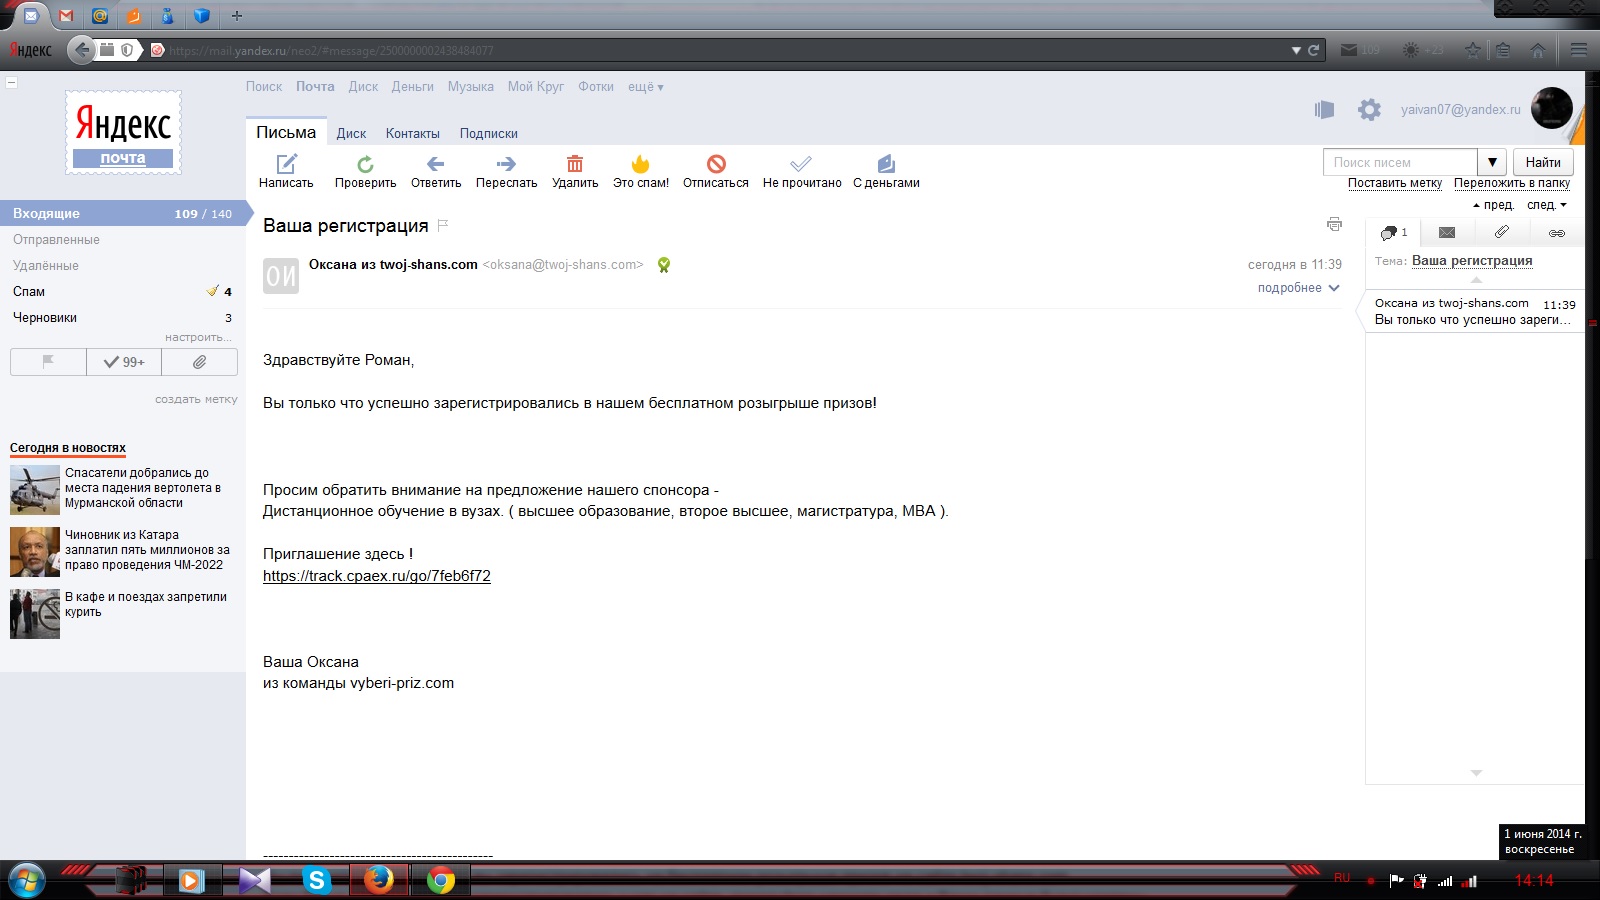Mark message with Это спам! icon

(641, 164)
